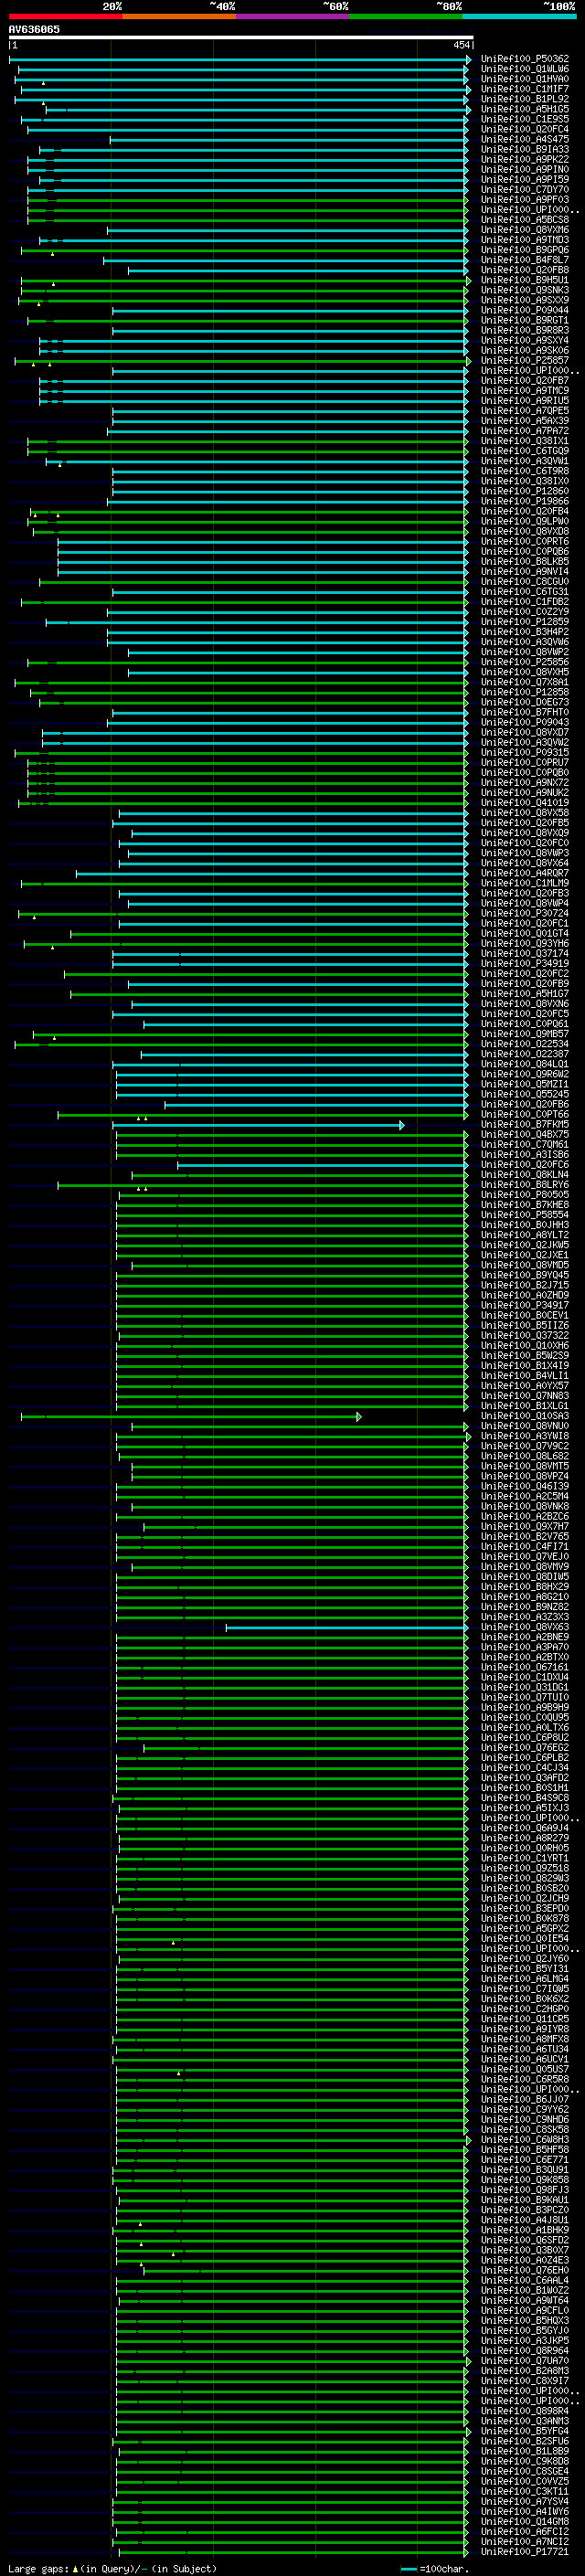Screen dimensions: 585x2576
Task: Open the last hit UniRef100_P17721
Action: coord(525,2552)
